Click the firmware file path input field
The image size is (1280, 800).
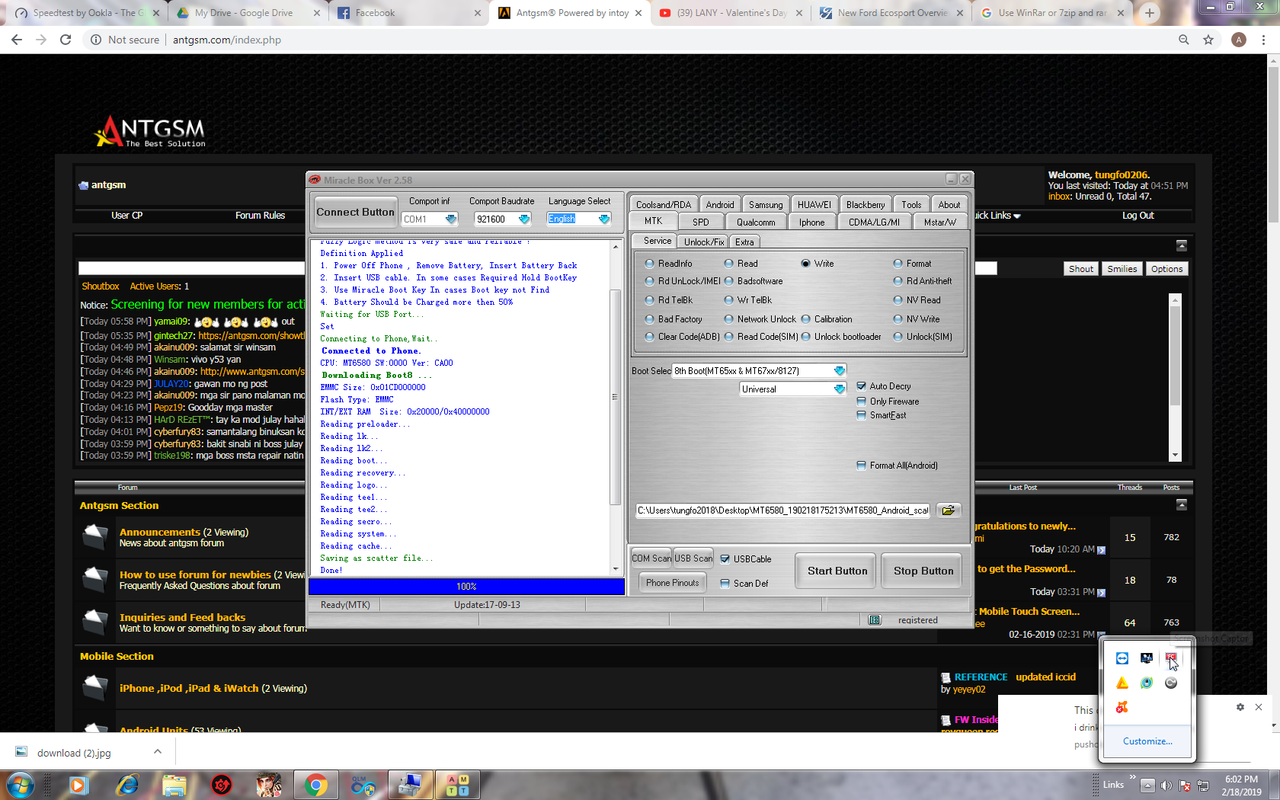click(783, 510)
